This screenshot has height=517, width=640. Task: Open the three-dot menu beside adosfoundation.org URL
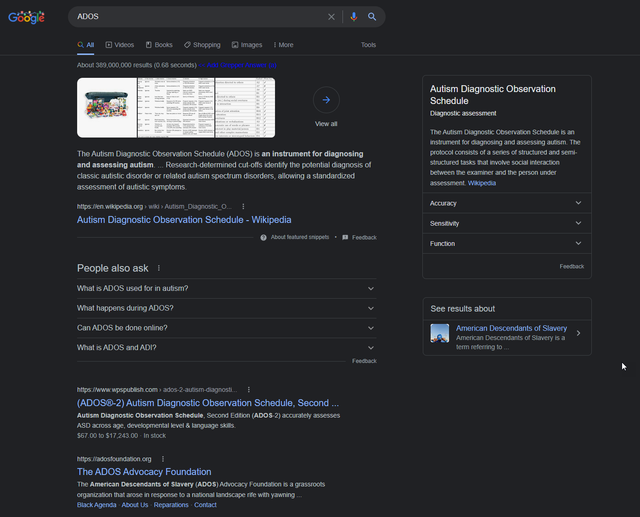(162, 459)
